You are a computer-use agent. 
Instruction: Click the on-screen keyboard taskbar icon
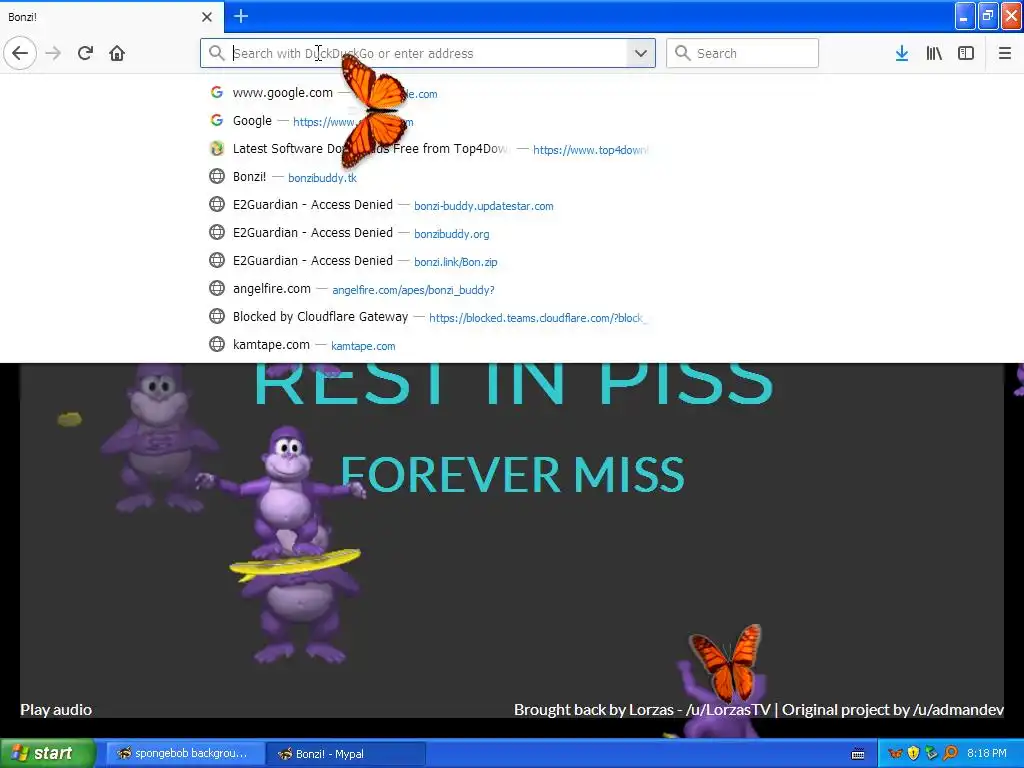[857, 754]
